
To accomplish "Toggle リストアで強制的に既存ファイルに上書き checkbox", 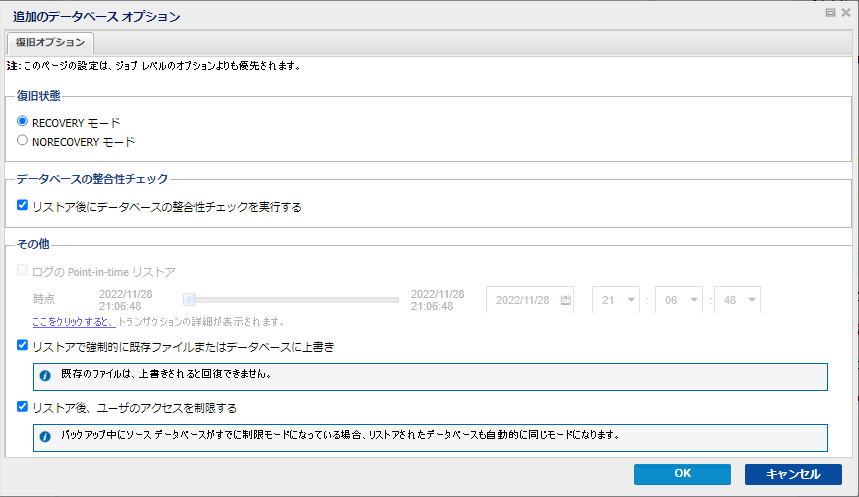I will point(22,345).
